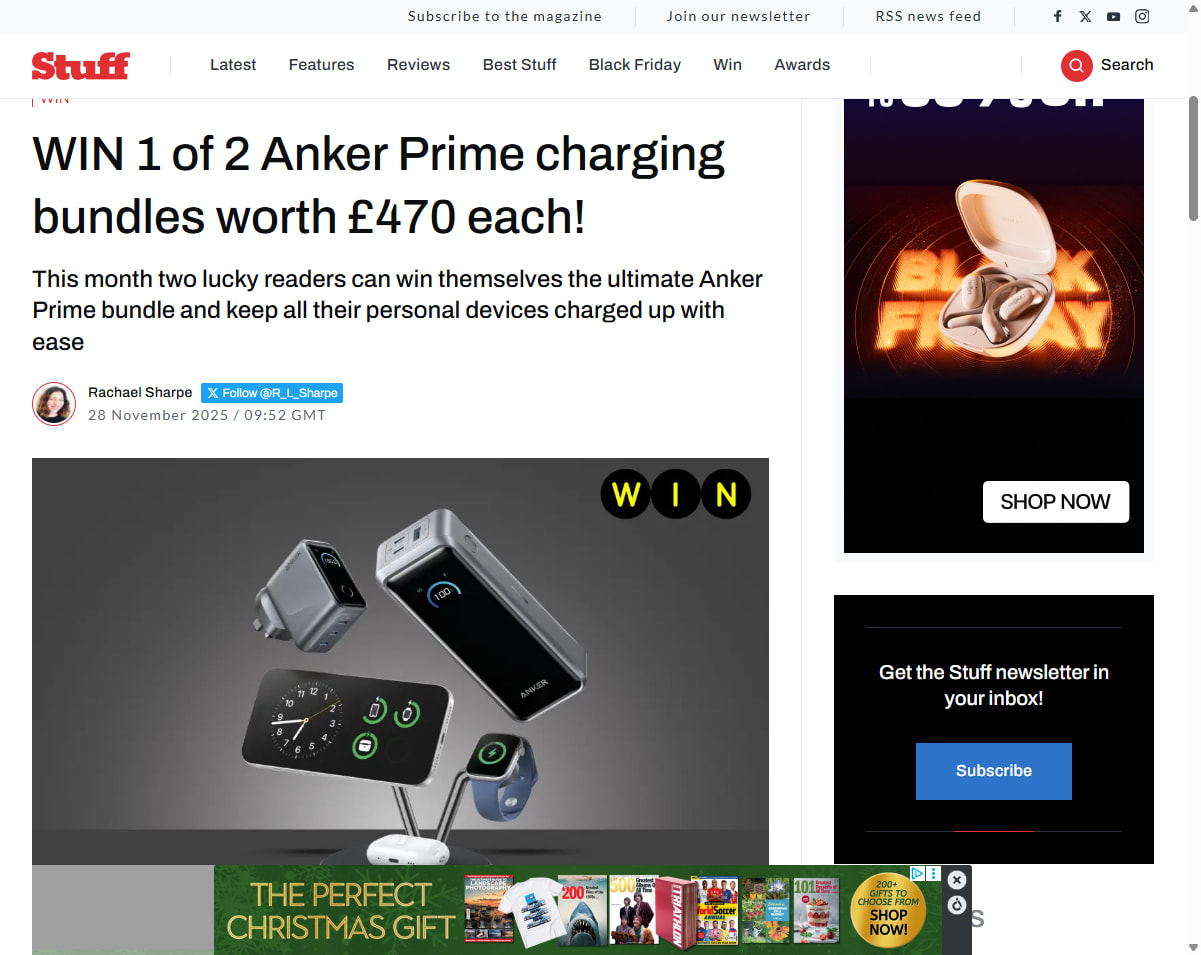1201x955 pixels.
Task: Go to the Black Friday section
Action: click(x=635, y=65)
